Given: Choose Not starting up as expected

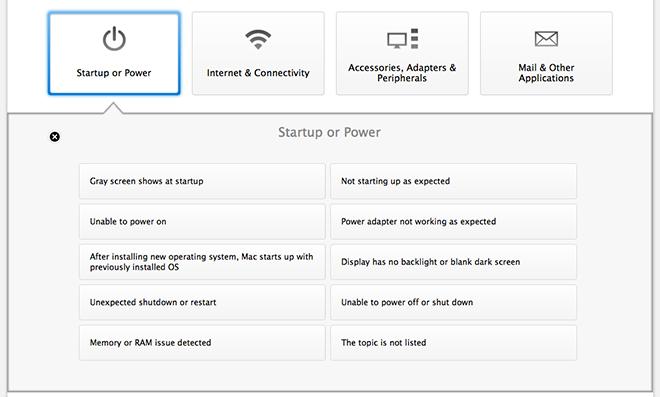Looking at the screenshot, I should [453, 181].
